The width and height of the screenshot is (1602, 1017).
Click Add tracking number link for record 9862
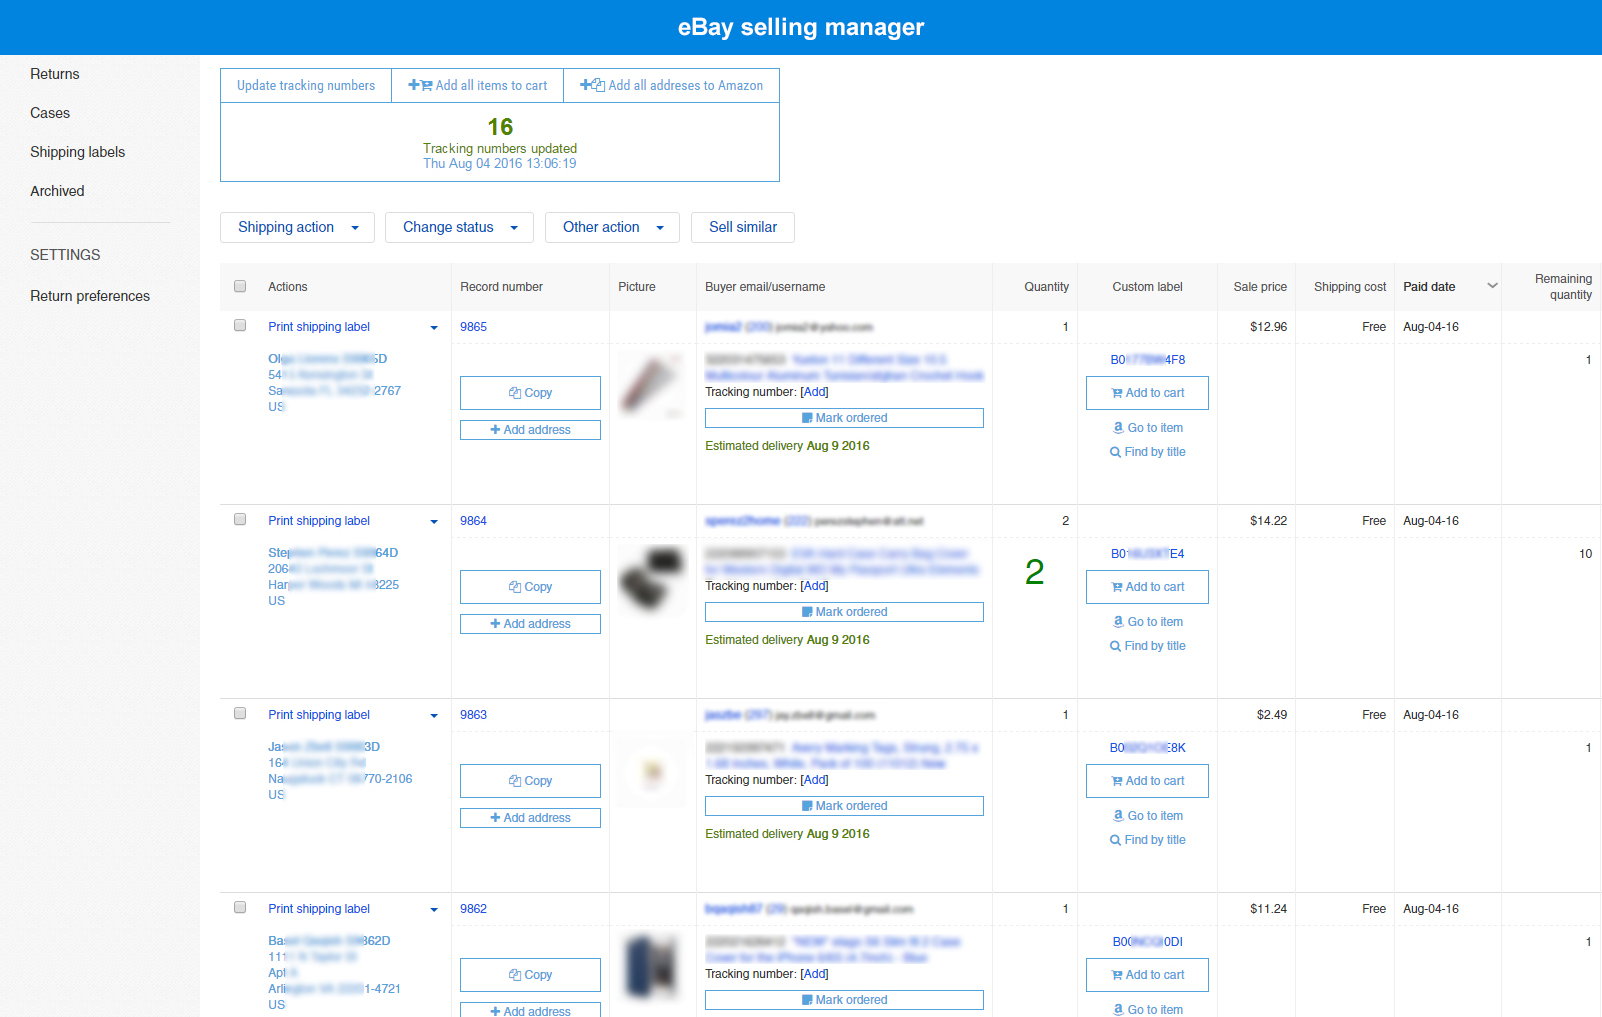pyautogui.click(x=815, y=974)
